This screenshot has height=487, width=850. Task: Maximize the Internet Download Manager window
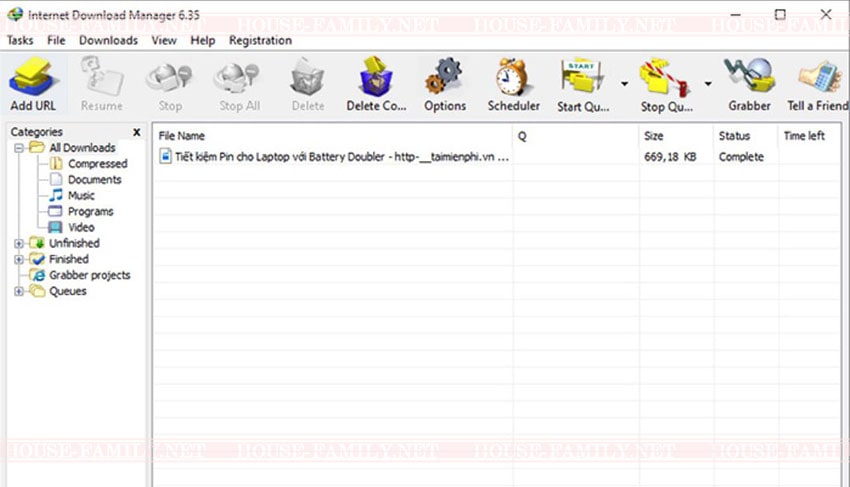pyautogui.click(x=780, y=15)
